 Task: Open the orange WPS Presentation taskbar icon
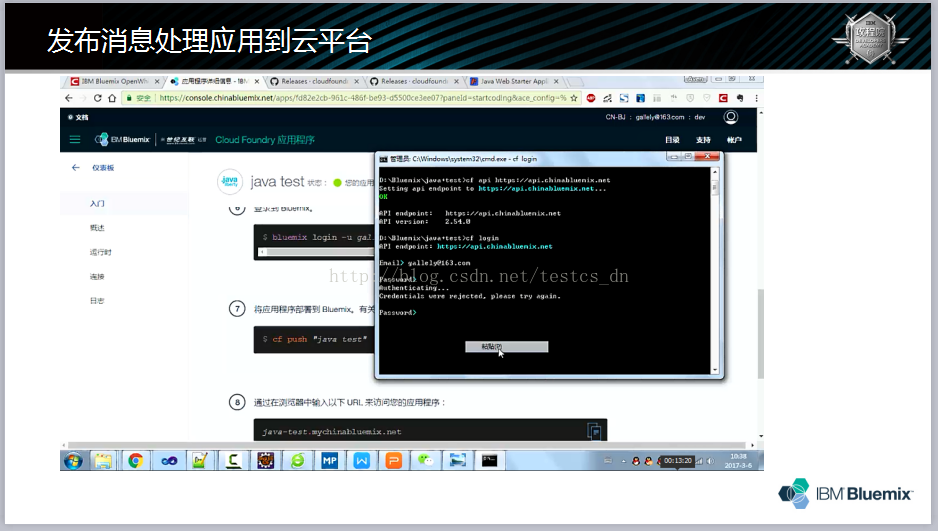[x=393, y=460]
